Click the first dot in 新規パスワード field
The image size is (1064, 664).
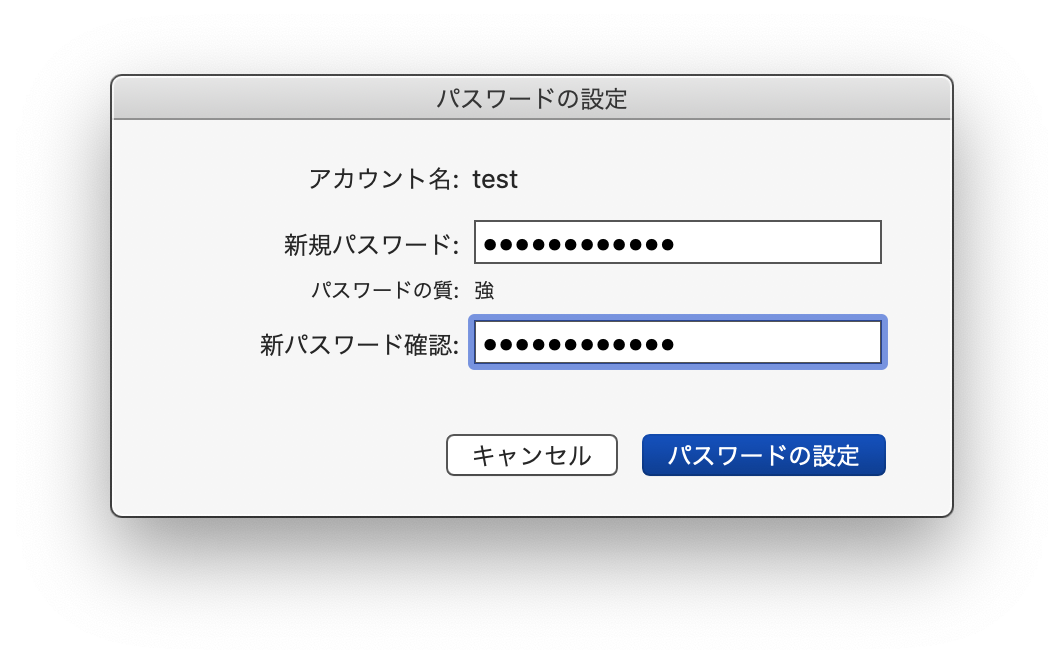[x=490, y=243]
